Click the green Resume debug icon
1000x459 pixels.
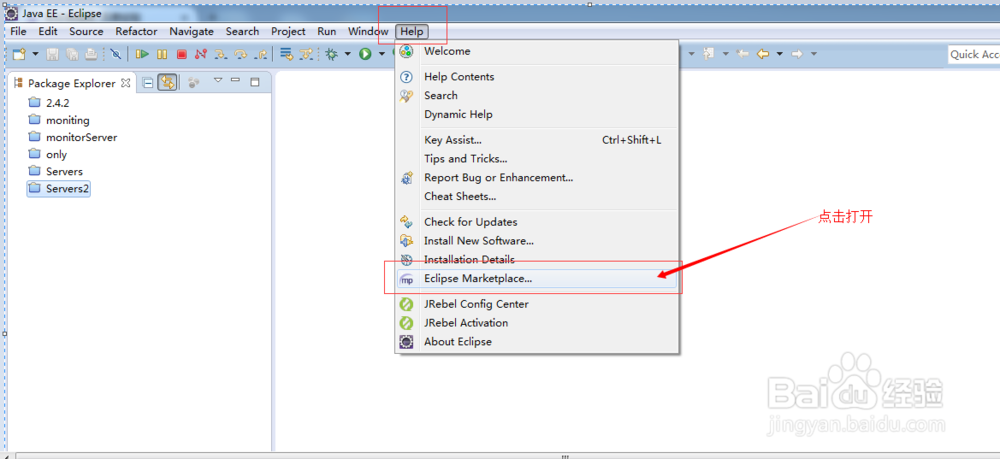click(142, 54)
